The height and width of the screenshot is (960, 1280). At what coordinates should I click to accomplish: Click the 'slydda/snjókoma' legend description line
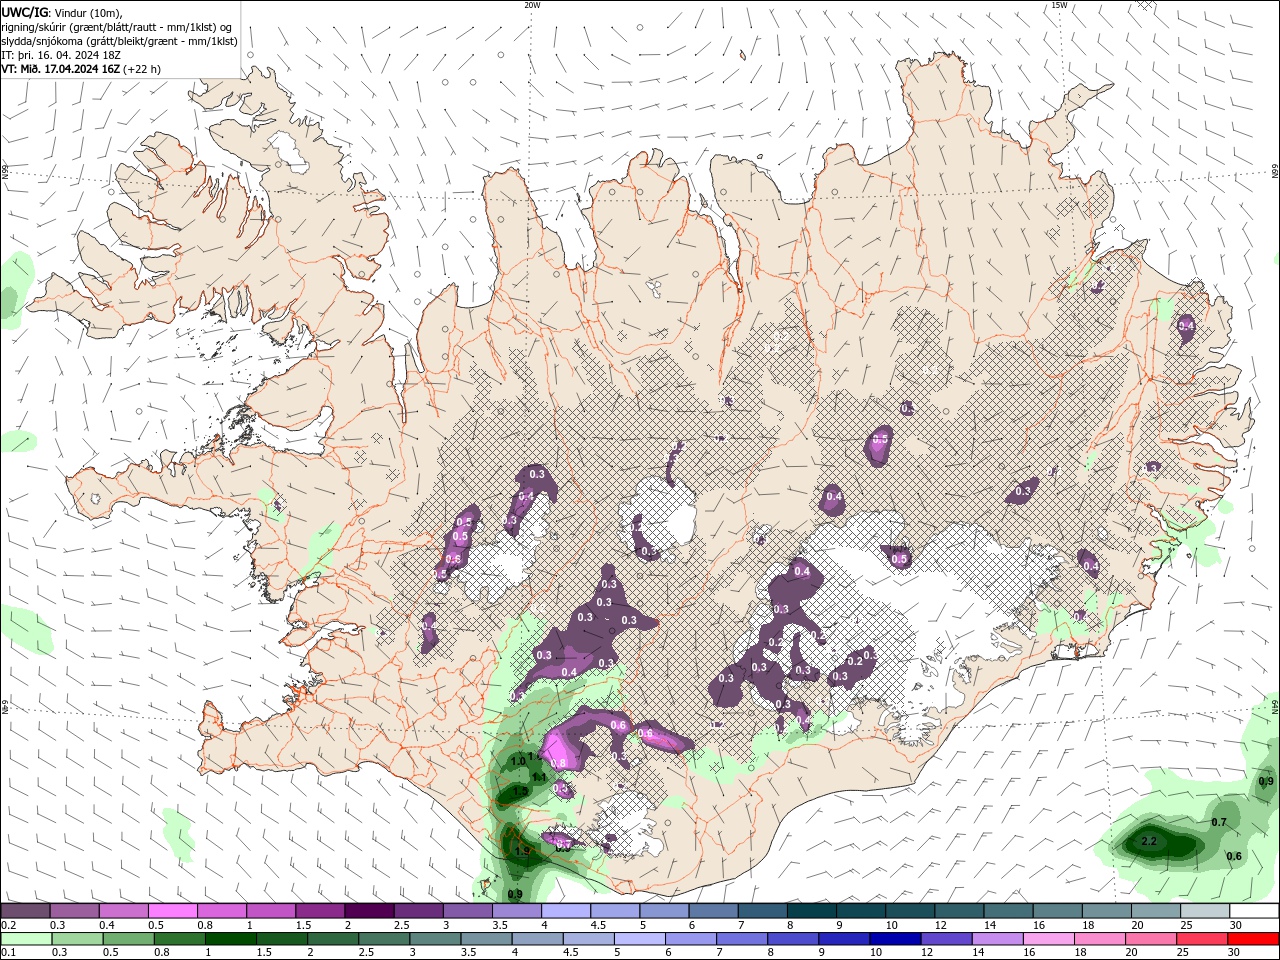(x=119, y=41)
